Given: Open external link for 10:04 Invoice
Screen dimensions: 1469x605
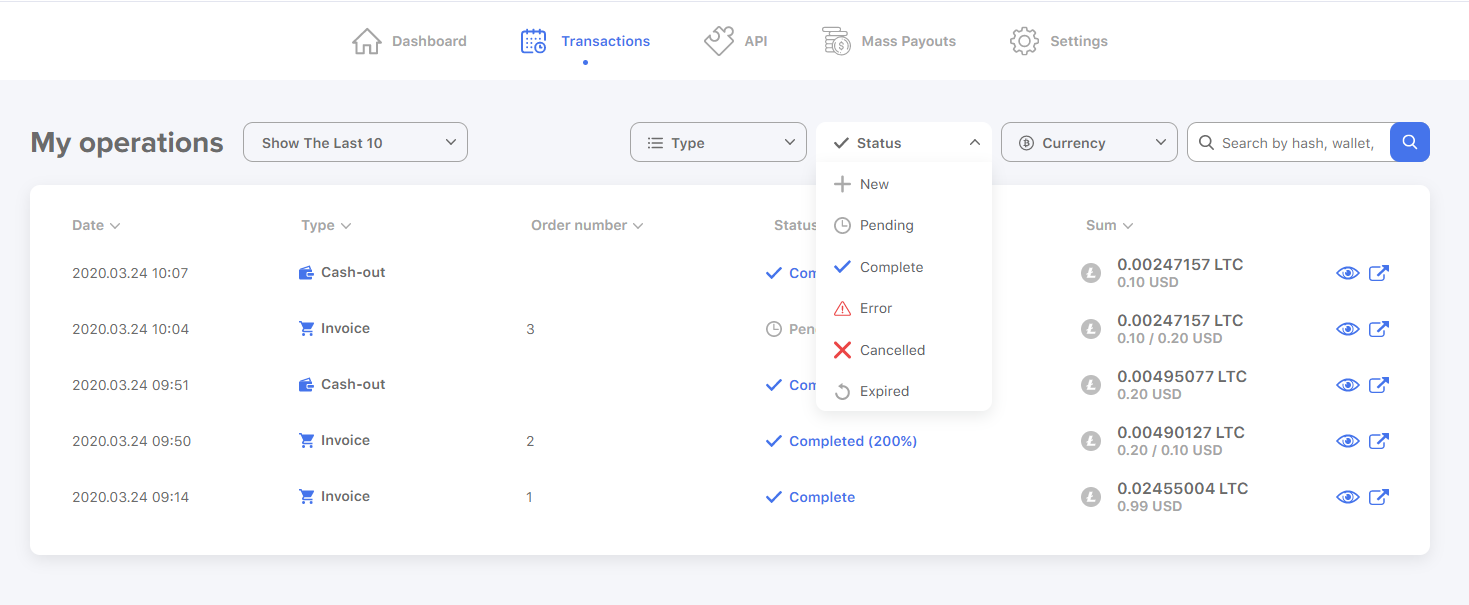Looking at the screenshot, I should coord(1379,329).
